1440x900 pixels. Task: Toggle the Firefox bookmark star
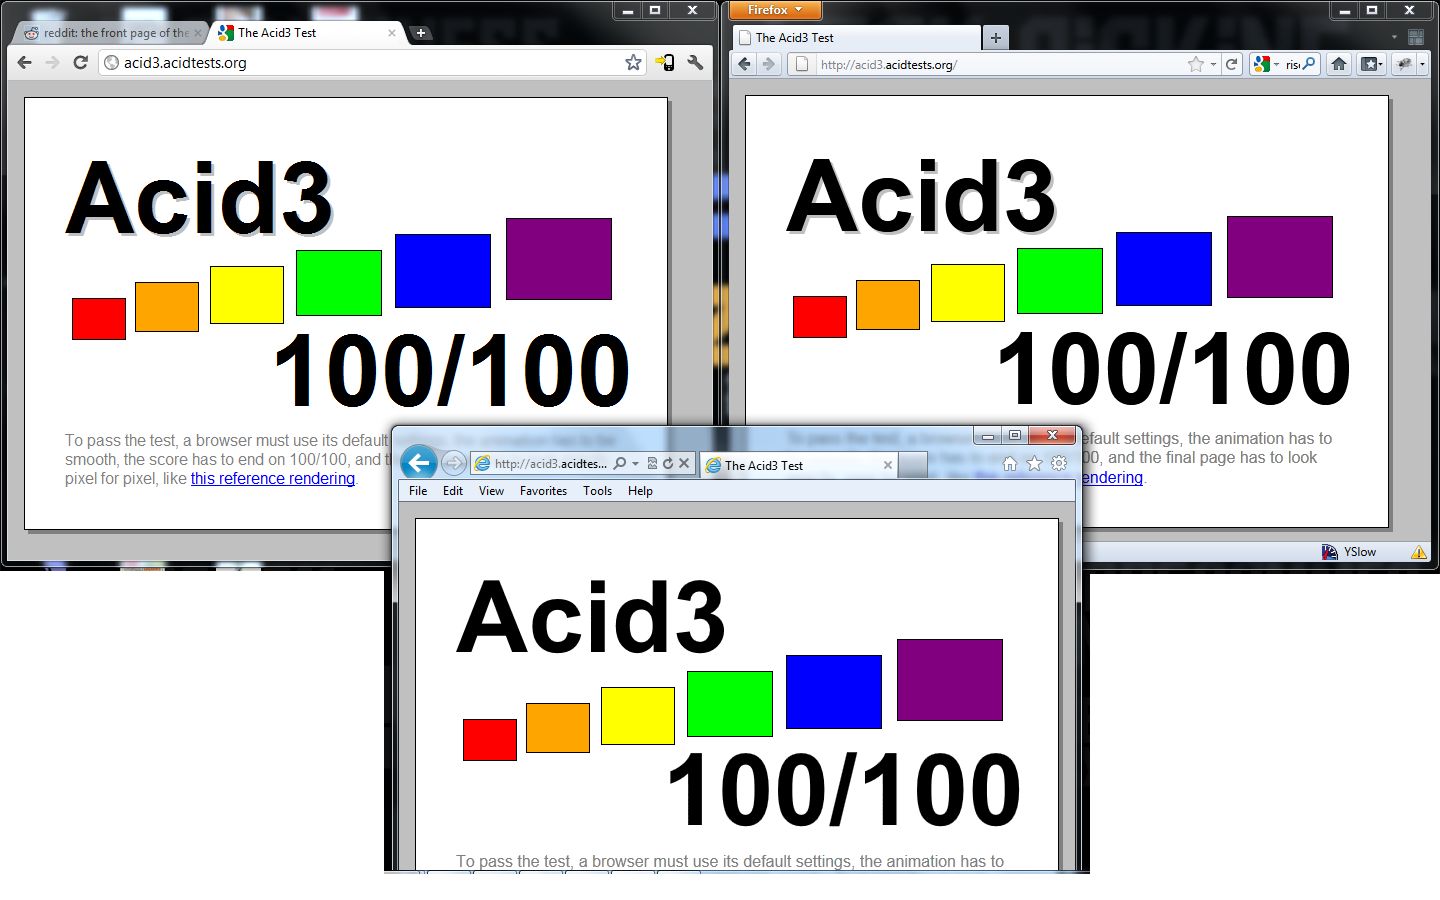click(1196, 64)
